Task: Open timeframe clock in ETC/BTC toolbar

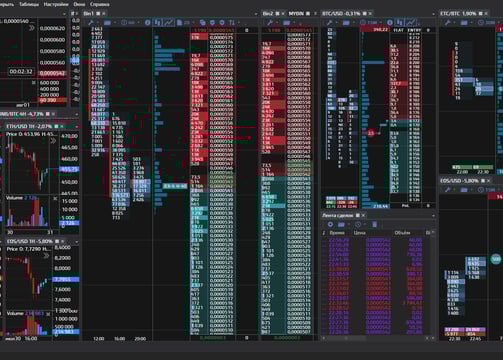Action: click(481, 23)
